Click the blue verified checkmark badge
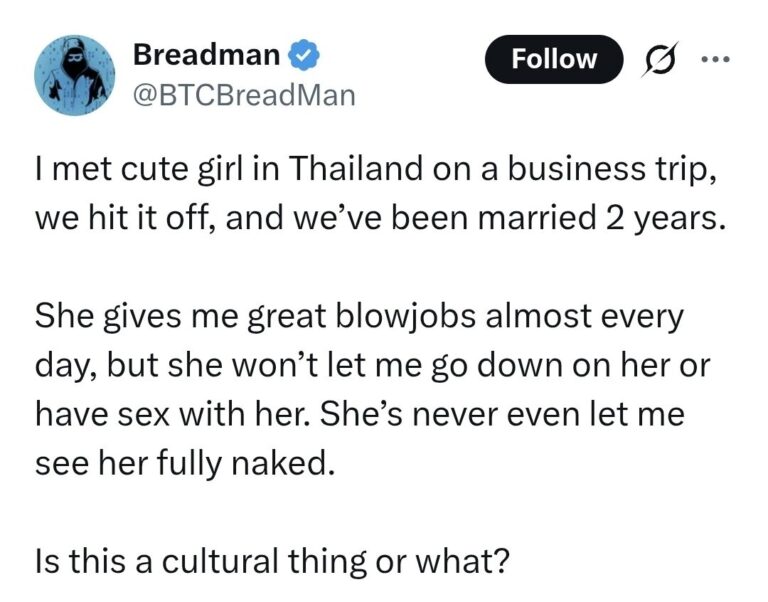 tap(303, 54)
